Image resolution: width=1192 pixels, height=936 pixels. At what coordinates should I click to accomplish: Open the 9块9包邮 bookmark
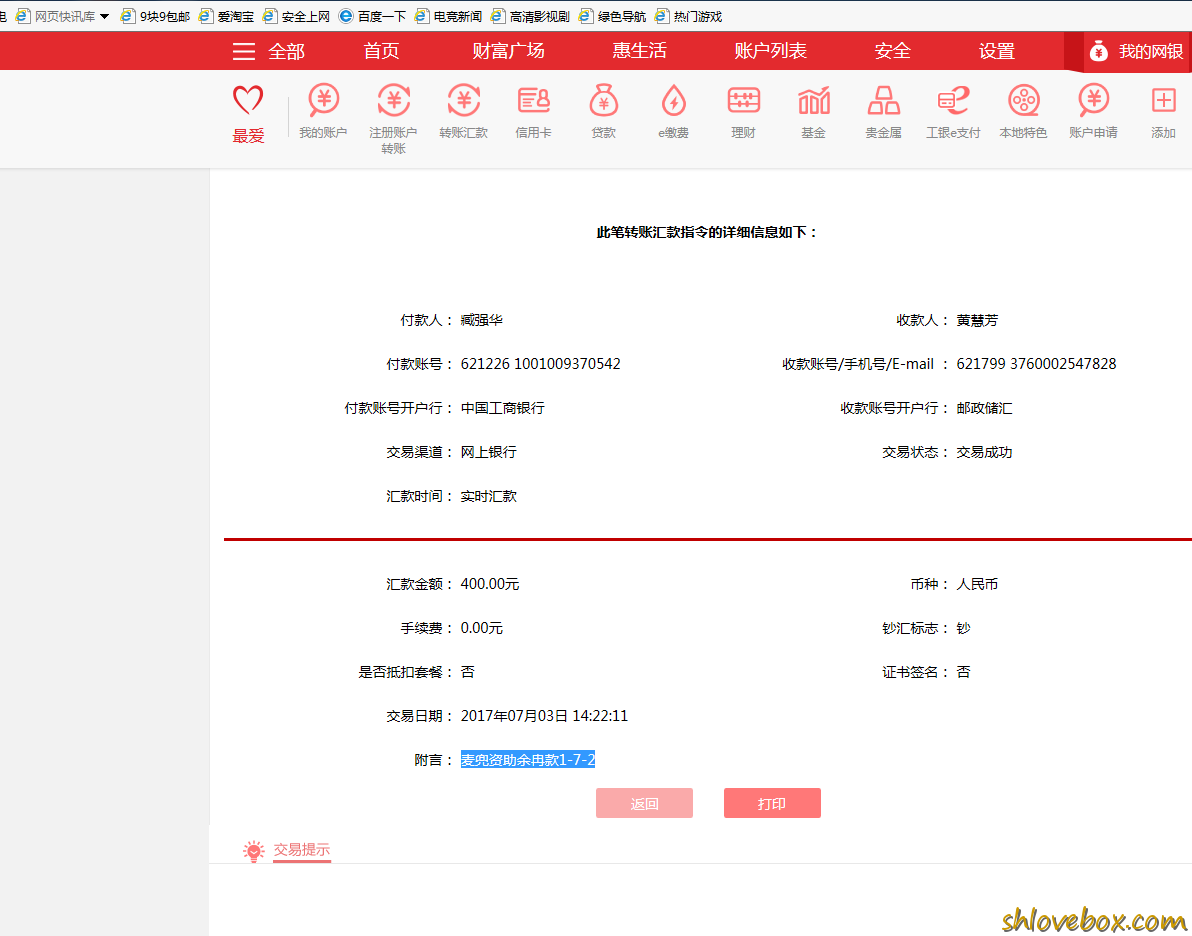pos(156,16)
